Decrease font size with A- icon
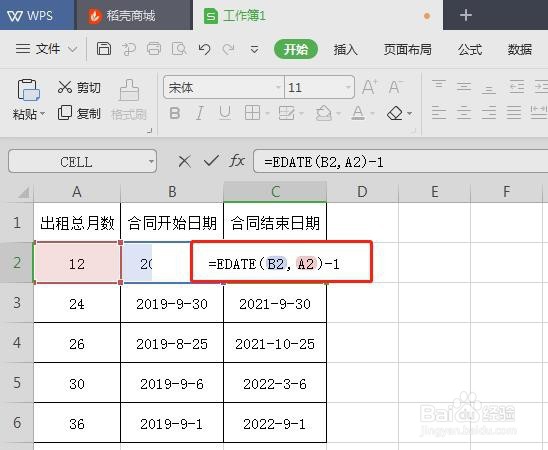 click(395, 87)
